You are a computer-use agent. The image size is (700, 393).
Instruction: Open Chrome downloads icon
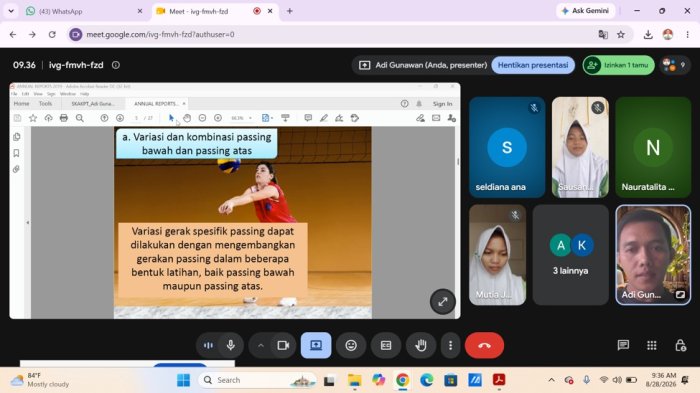(648, 34)
